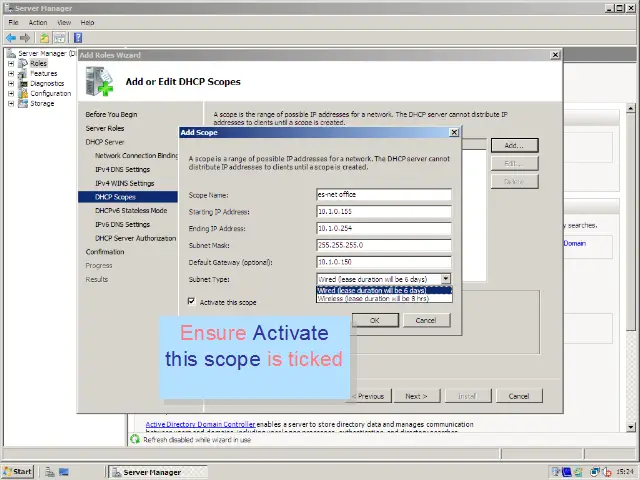The height and width of the screenshot is (480, 640).
Task: Click the Diagnostics icon in the tree
Action: coord(23,83)
